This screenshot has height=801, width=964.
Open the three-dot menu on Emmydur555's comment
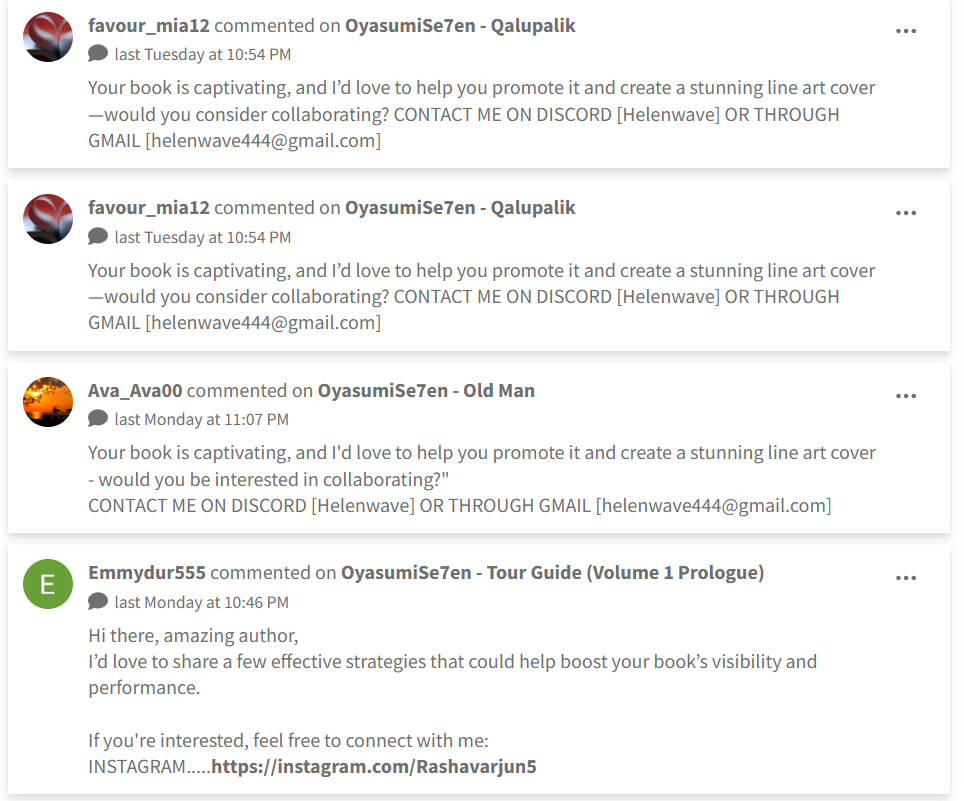(906, 579)
